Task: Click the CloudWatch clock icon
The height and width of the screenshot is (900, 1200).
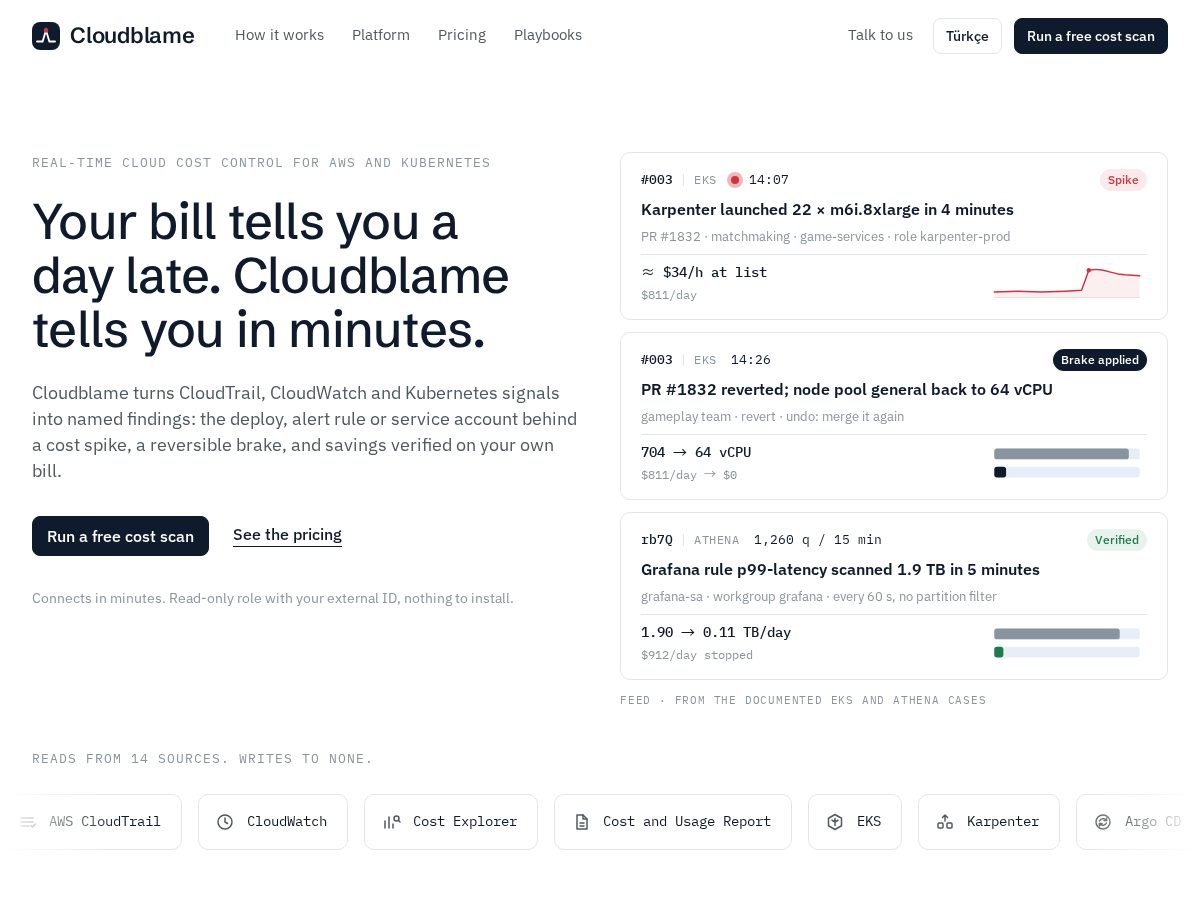Action: coord(225,822)
